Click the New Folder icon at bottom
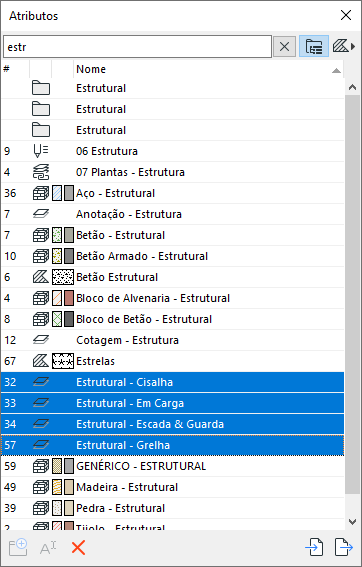This screenshot has width=362, height=567. 18,547
